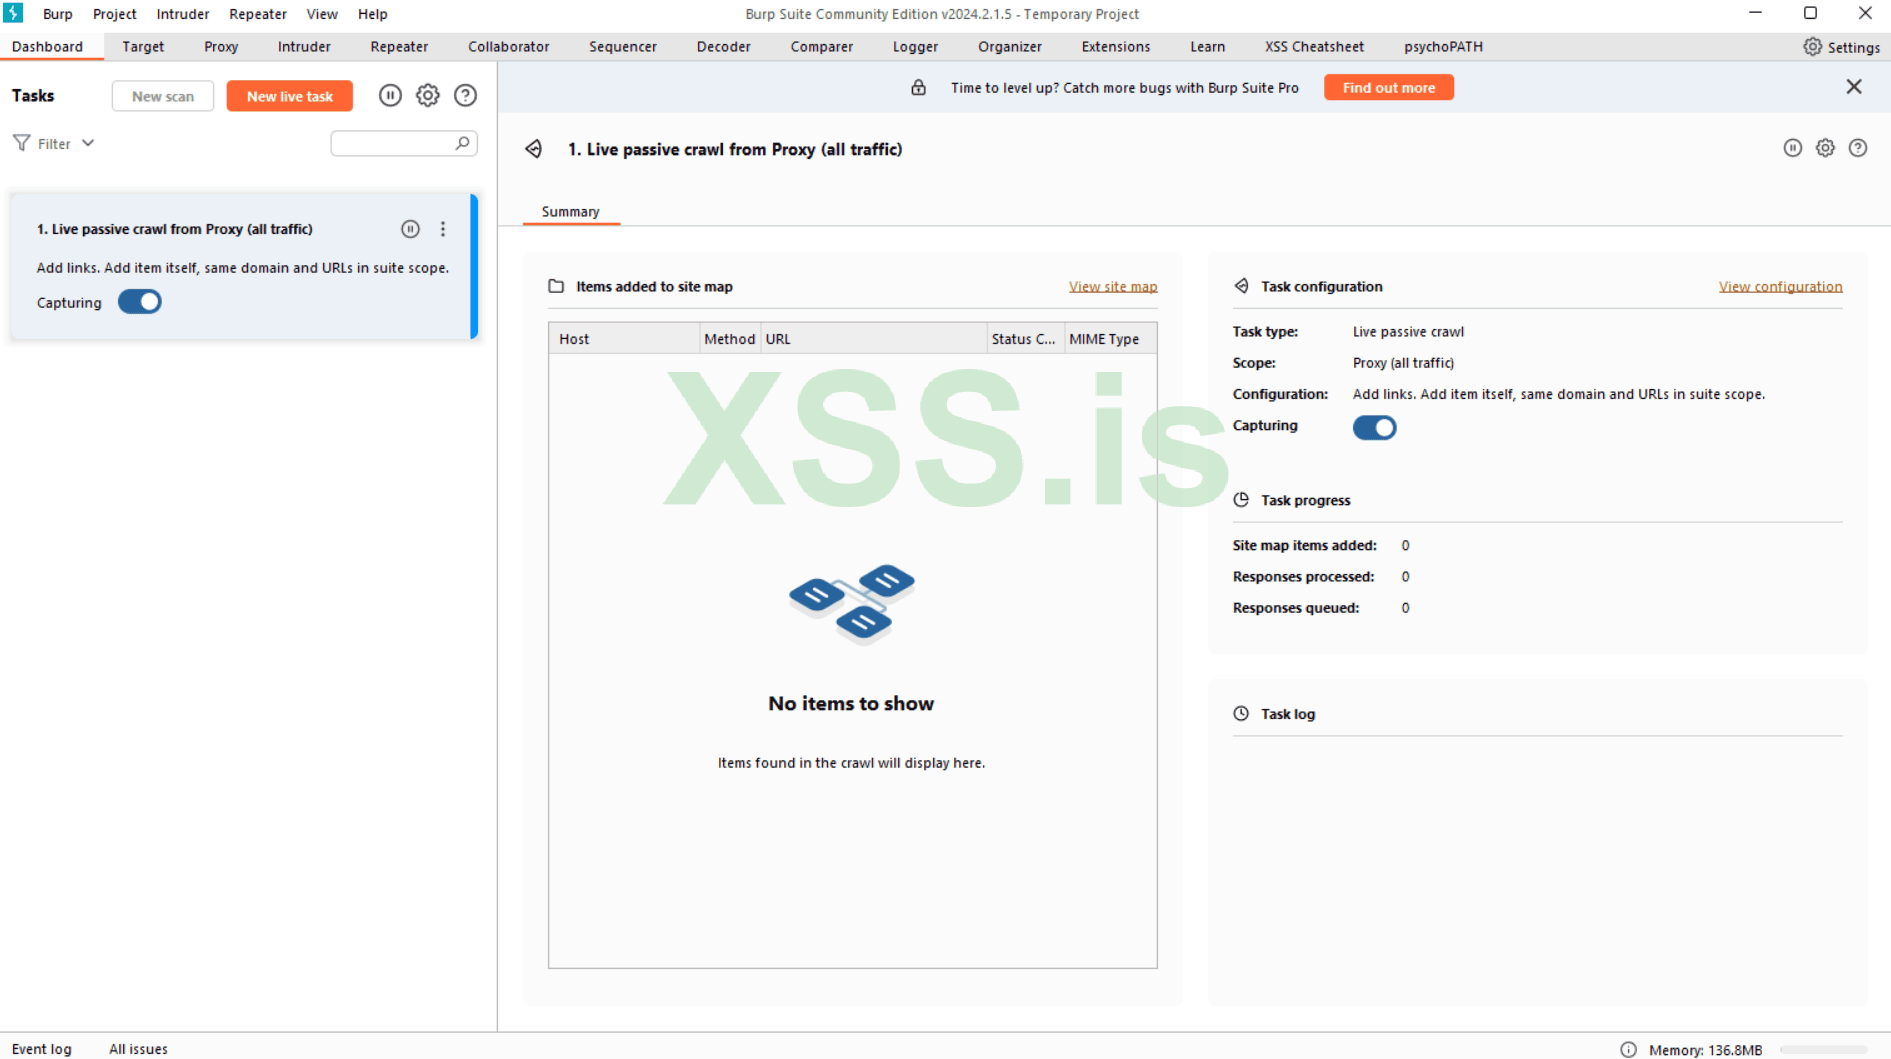The width and height of the screenshot is (1891, 1059).
Task: Expand the Filter dropdown
Action: pos(56,143)
